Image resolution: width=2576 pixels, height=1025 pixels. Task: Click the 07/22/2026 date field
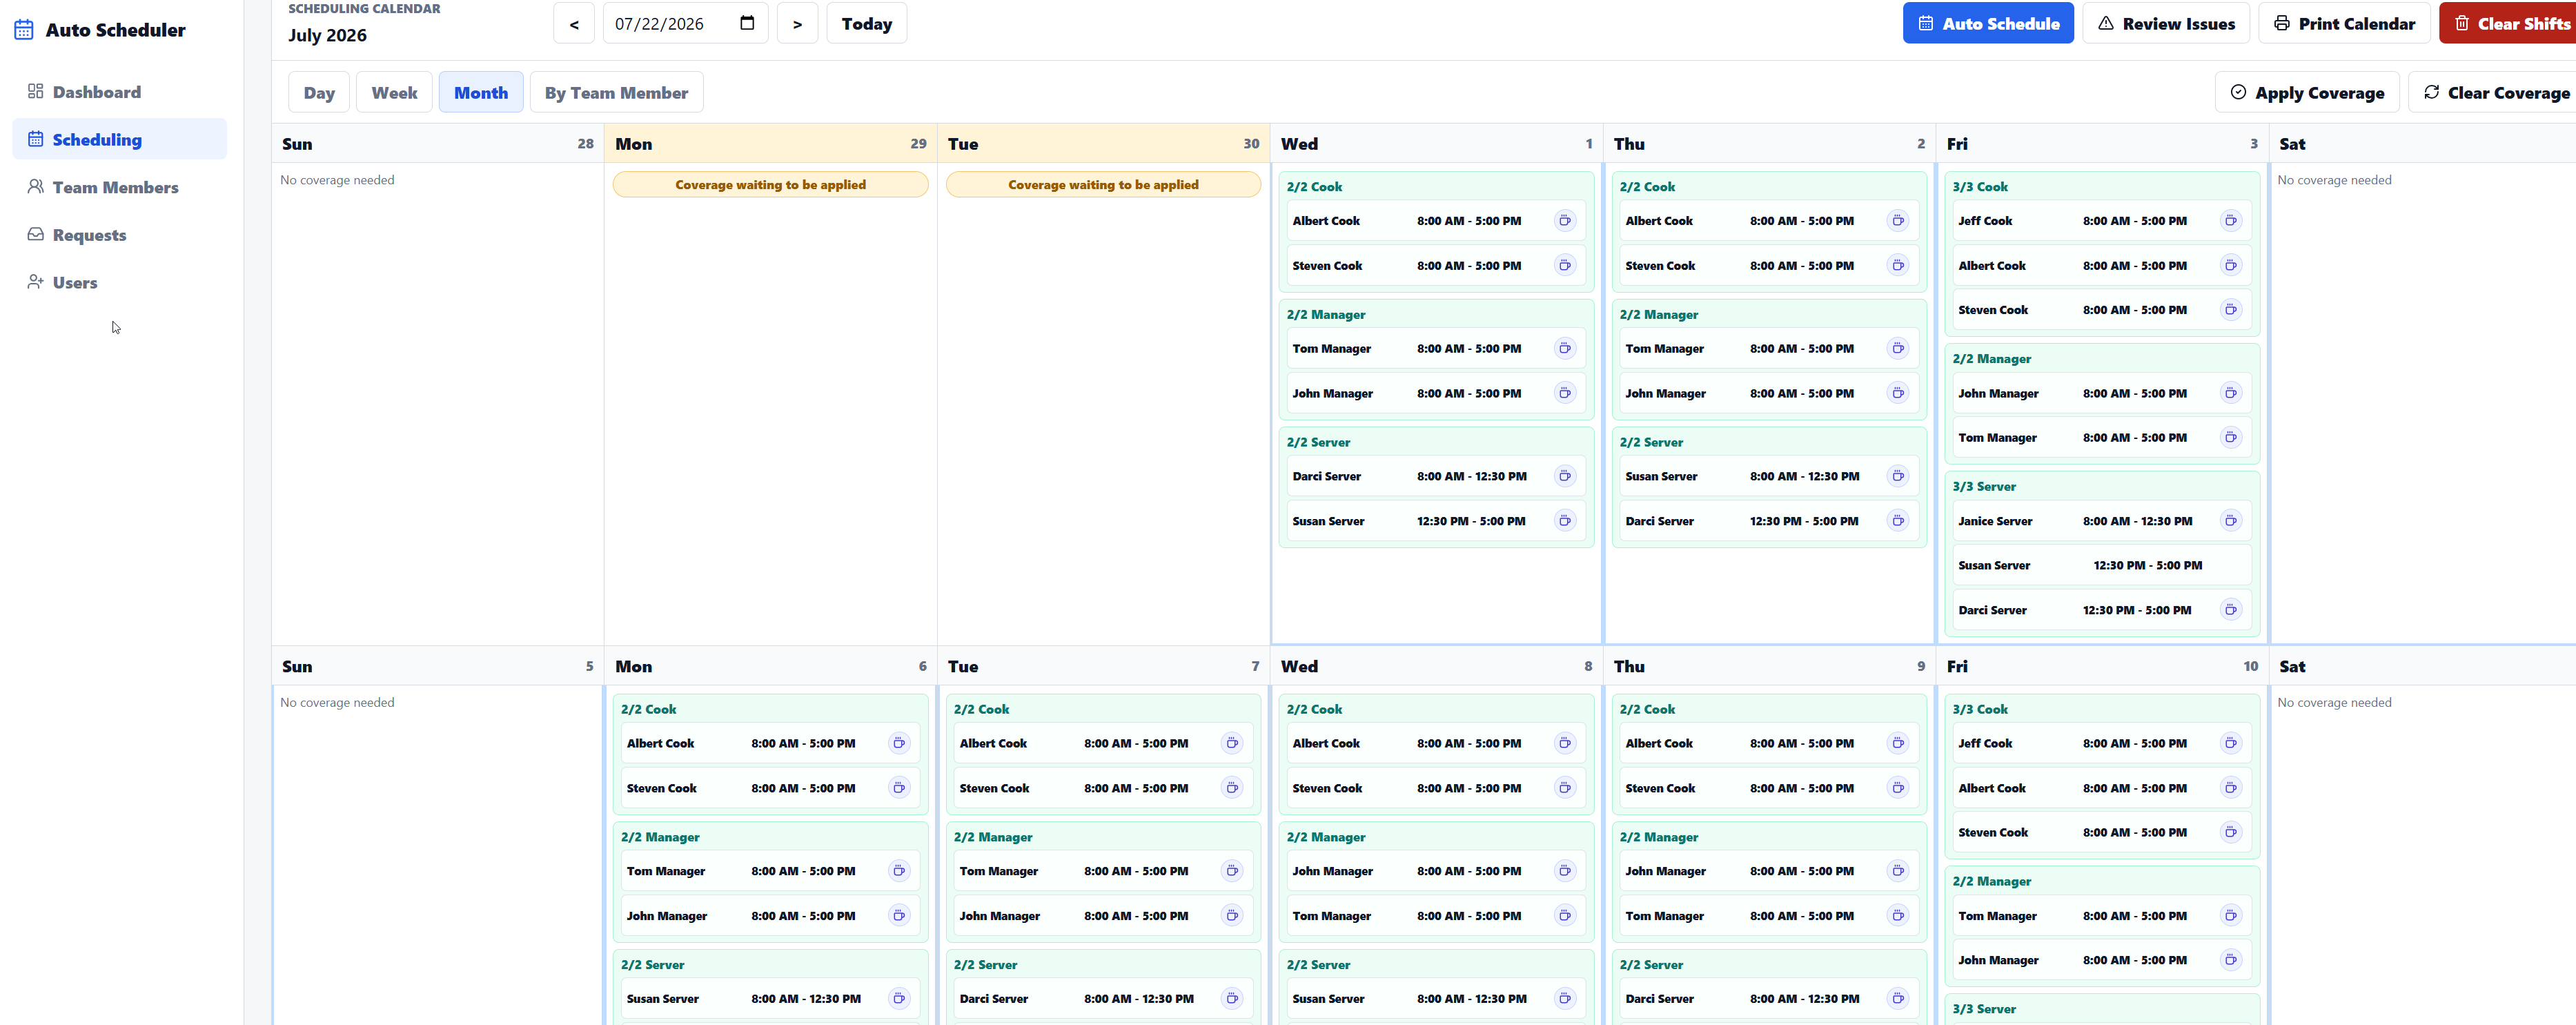pos(685,23)
